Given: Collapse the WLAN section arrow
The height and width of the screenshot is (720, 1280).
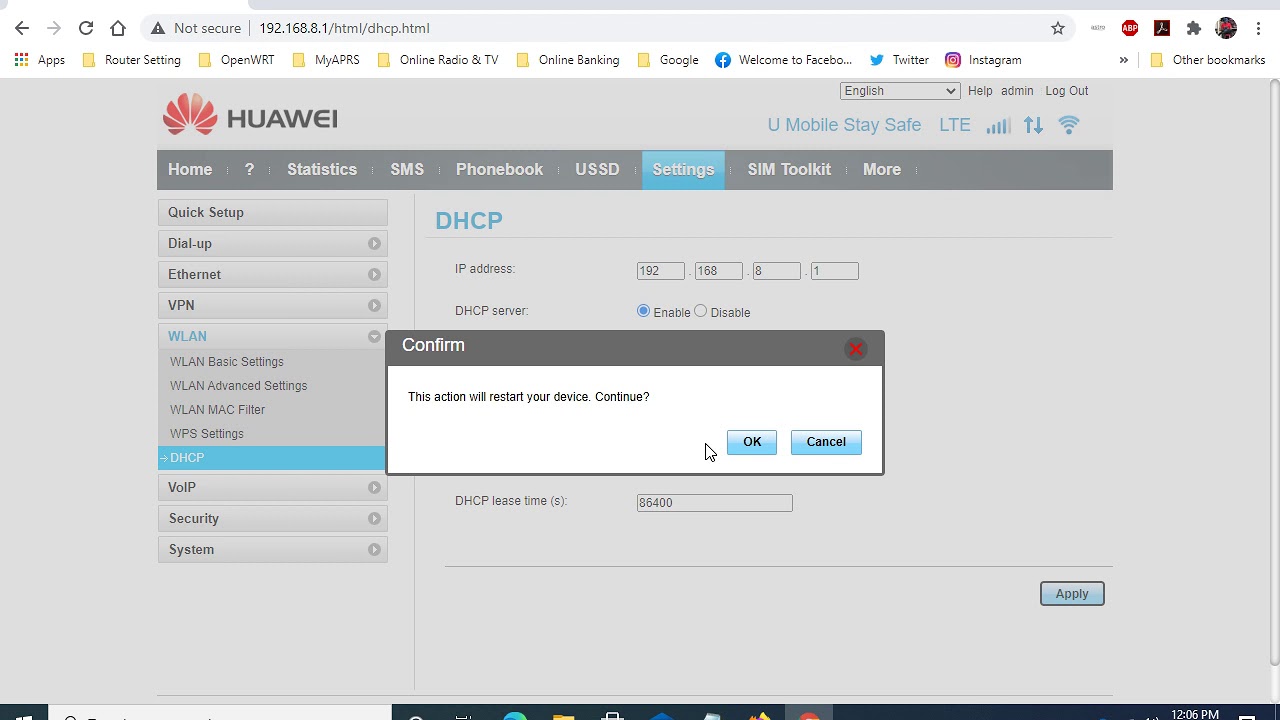Looking at the screenshot, I should coord(374,337).
